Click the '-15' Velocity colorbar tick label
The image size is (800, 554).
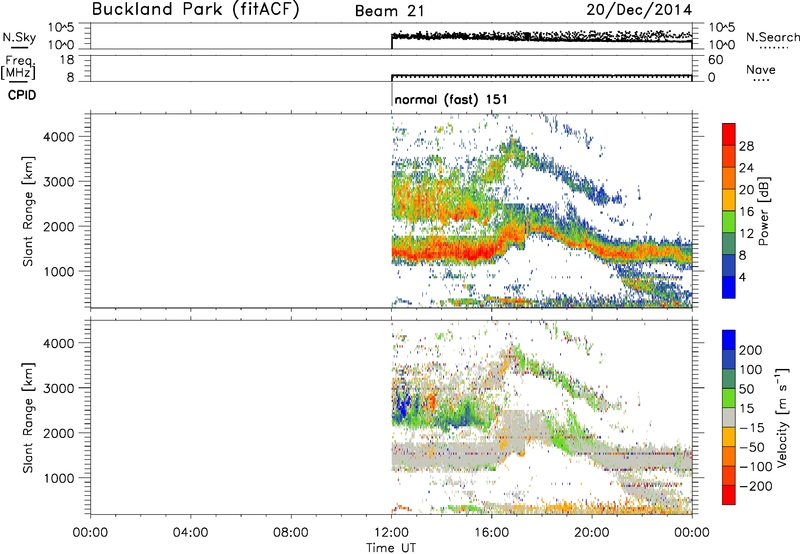752,428
